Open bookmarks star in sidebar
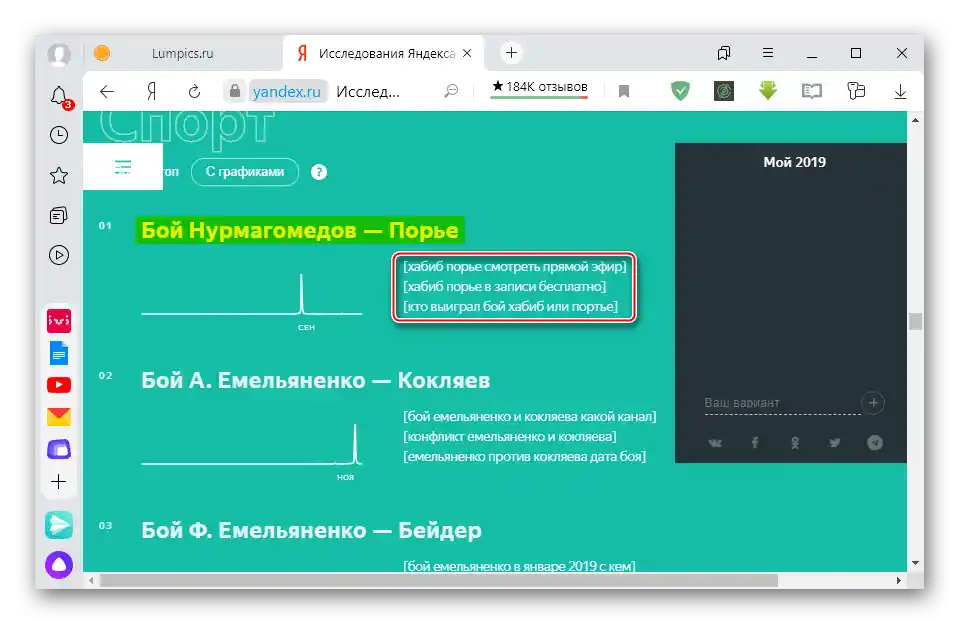The height and width of the screenshot is (631, 959). [x=59, y=175]
